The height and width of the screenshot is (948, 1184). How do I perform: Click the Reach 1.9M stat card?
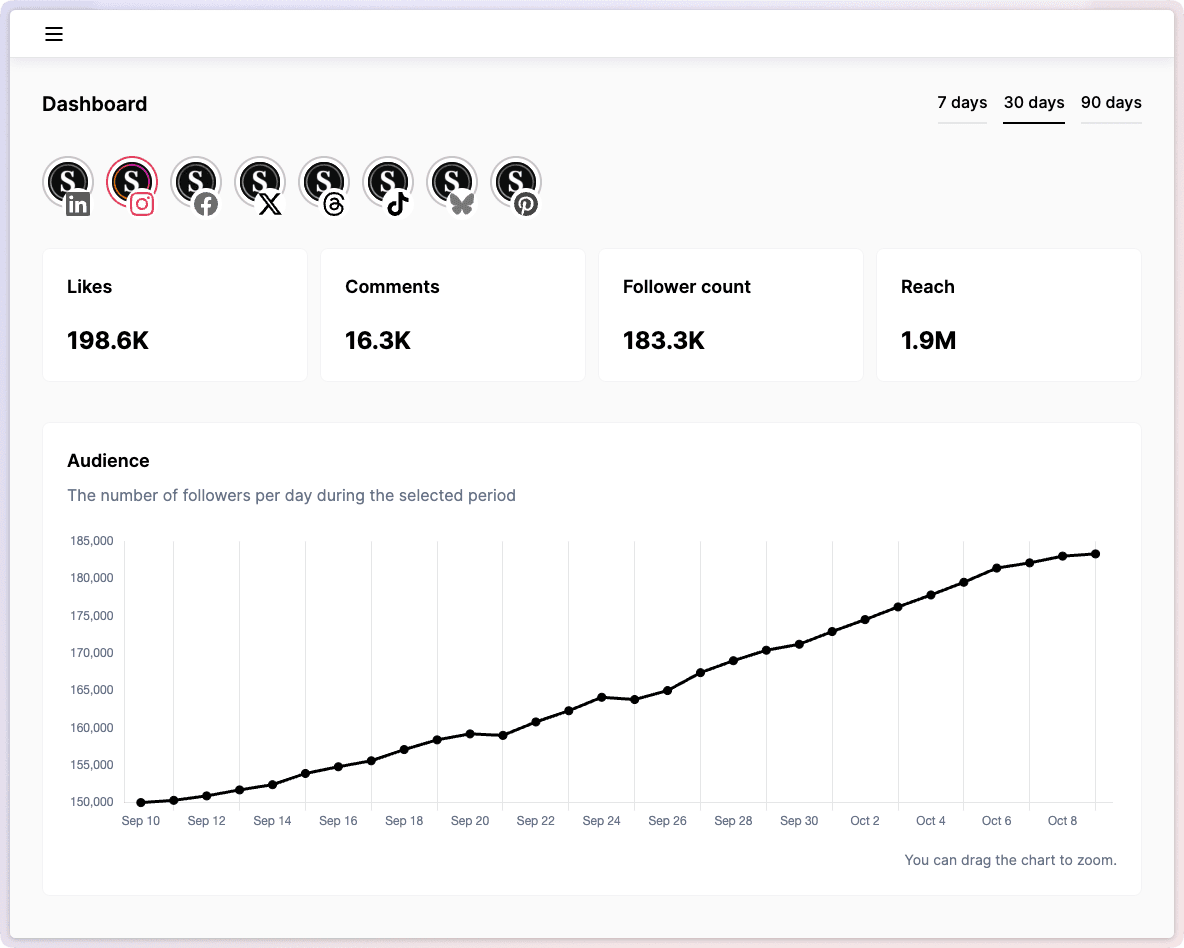tap(1008, 315)
